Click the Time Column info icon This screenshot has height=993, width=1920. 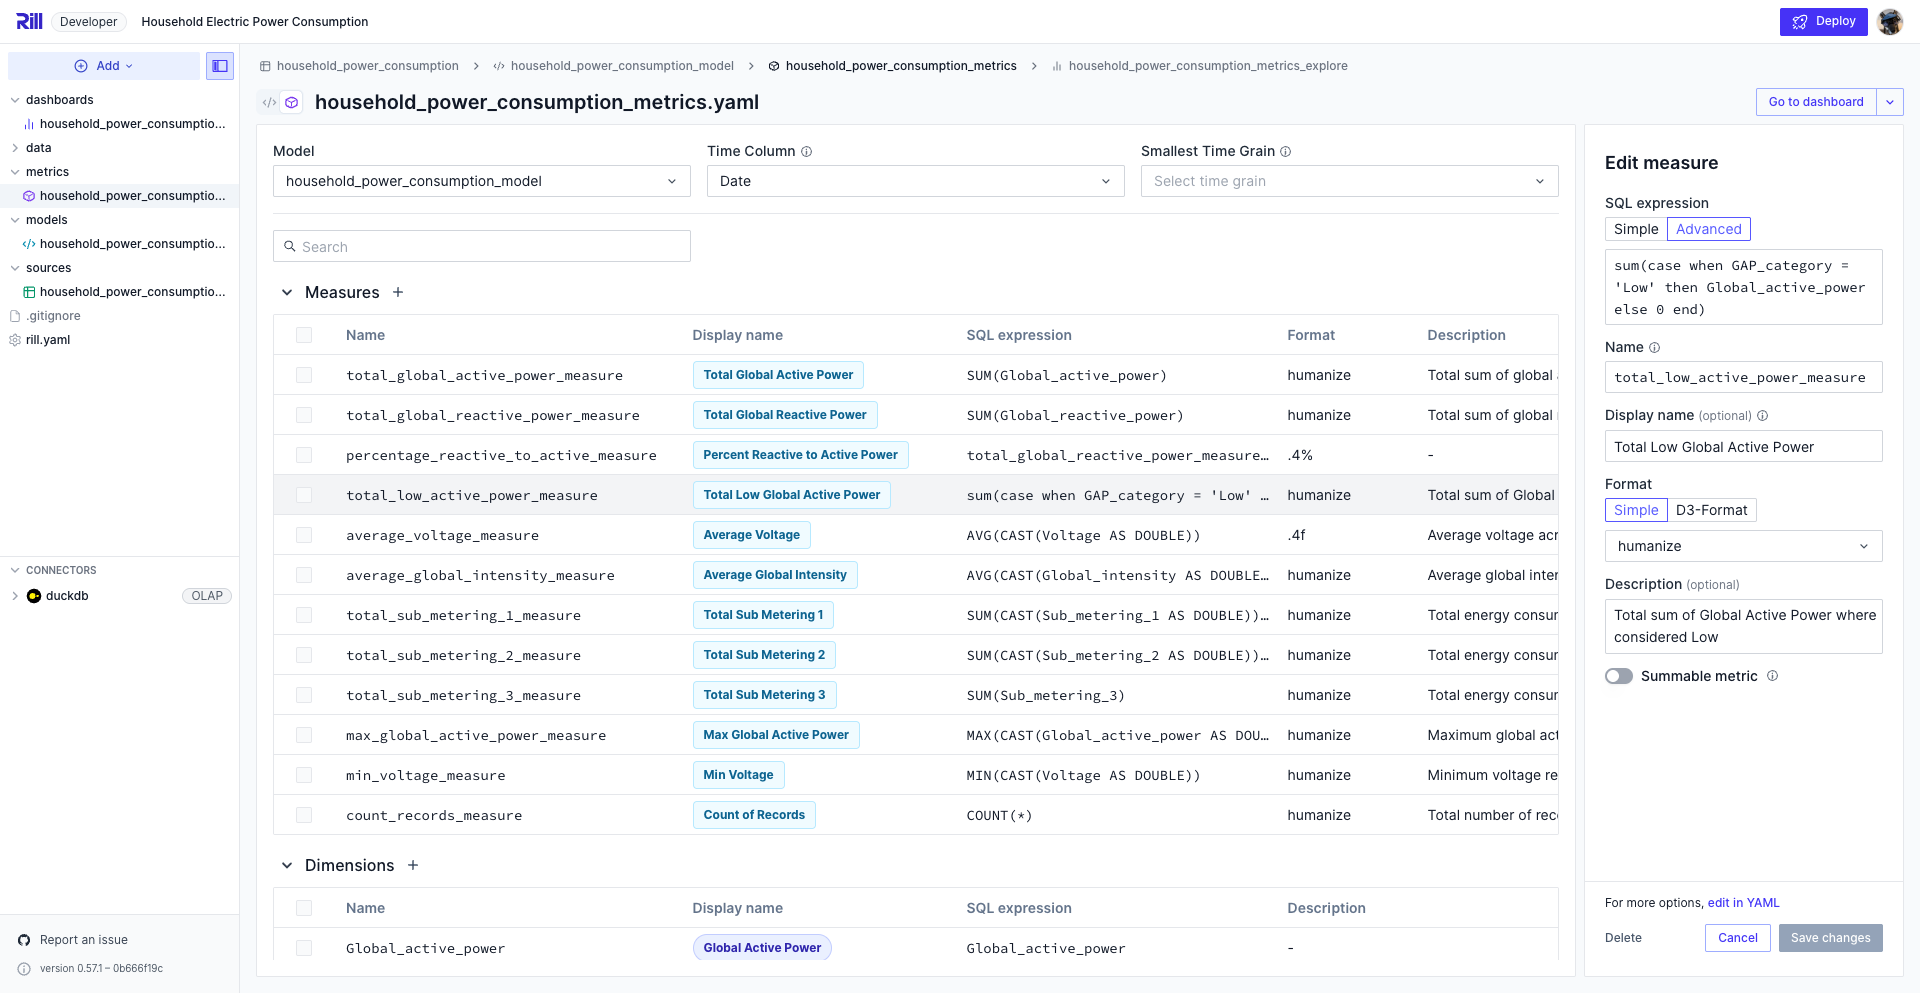[x=806, y=152]
